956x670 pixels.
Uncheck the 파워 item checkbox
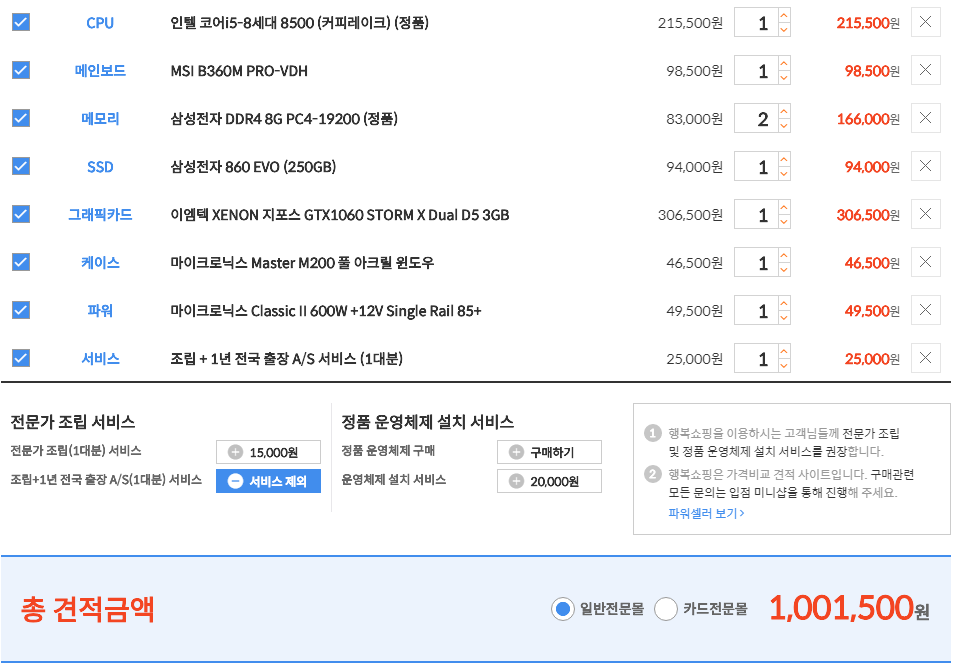[21, 310]
